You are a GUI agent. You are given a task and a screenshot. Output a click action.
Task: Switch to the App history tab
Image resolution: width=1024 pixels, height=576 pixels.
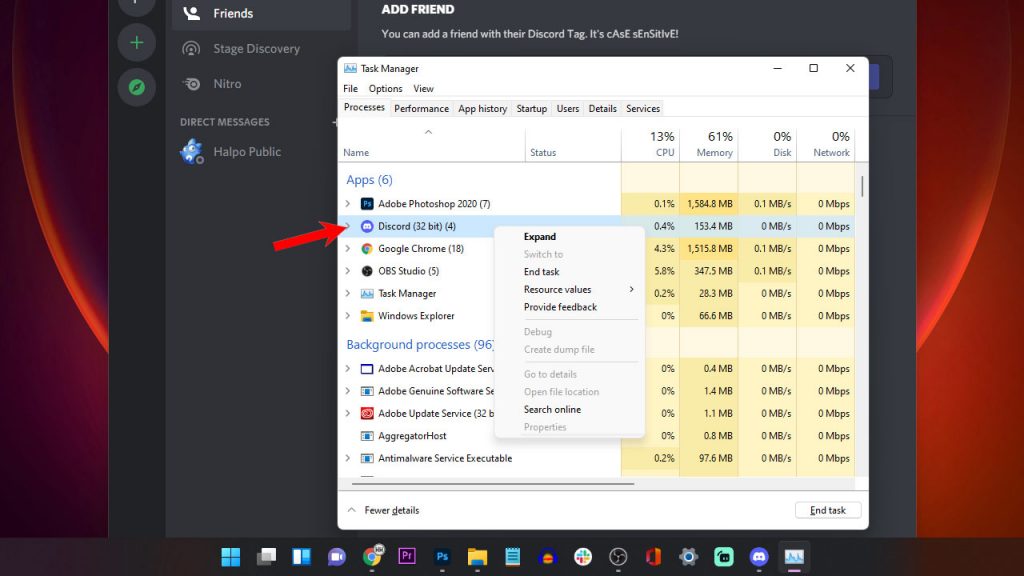483,108
